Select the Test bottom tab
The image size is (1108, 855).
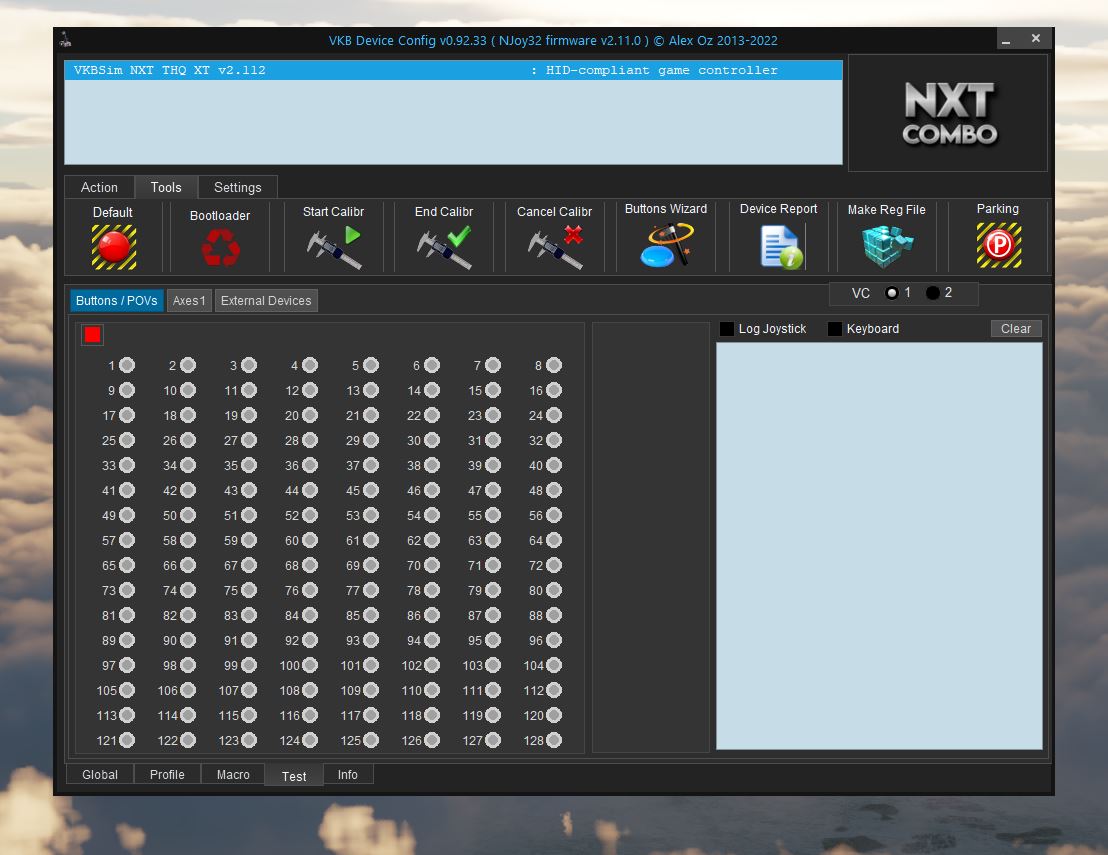point(294,776)
